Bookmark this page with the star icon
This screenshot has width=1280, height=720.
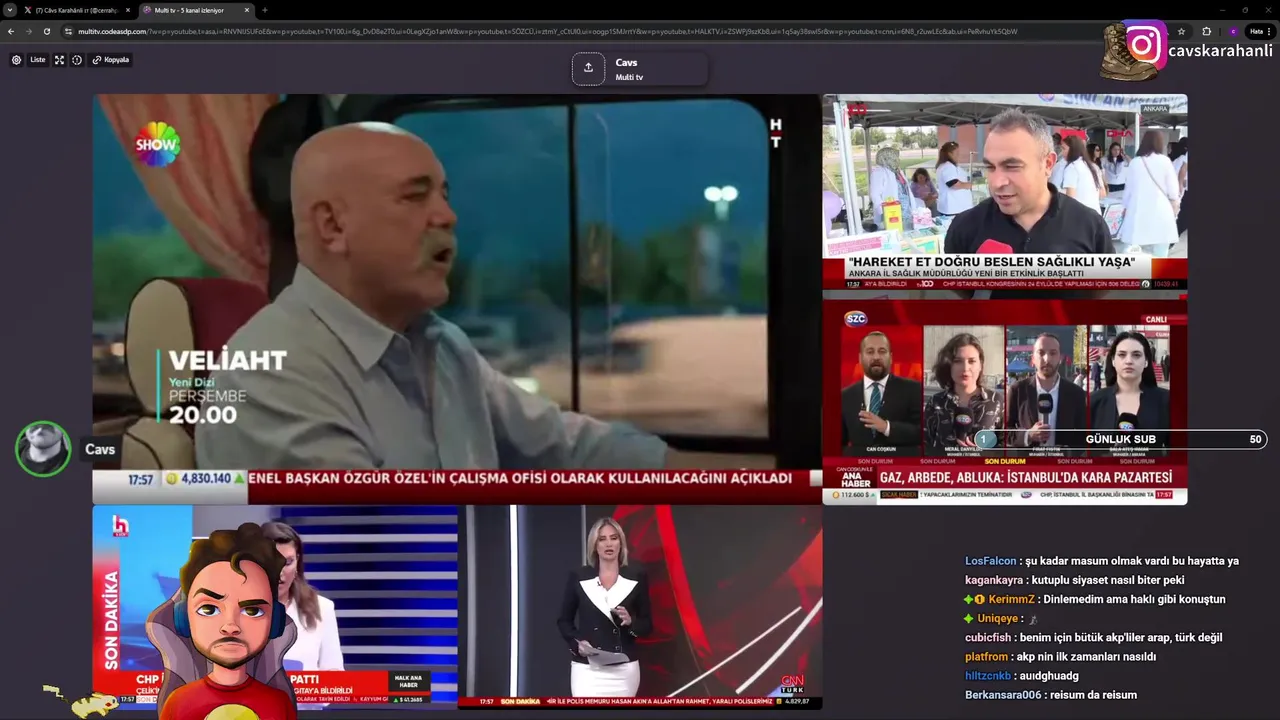click(1181, 31)
